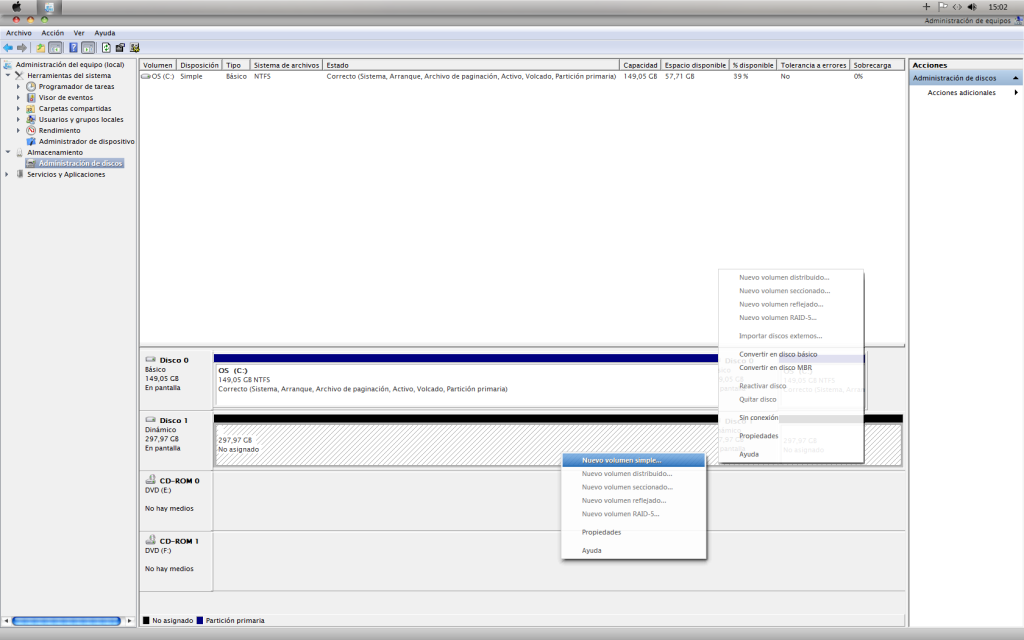Image resolution: width=1024 pixels, height=640 pixels.
Task: Click the blue Help question mark toolbar icon
Action: 73,47
